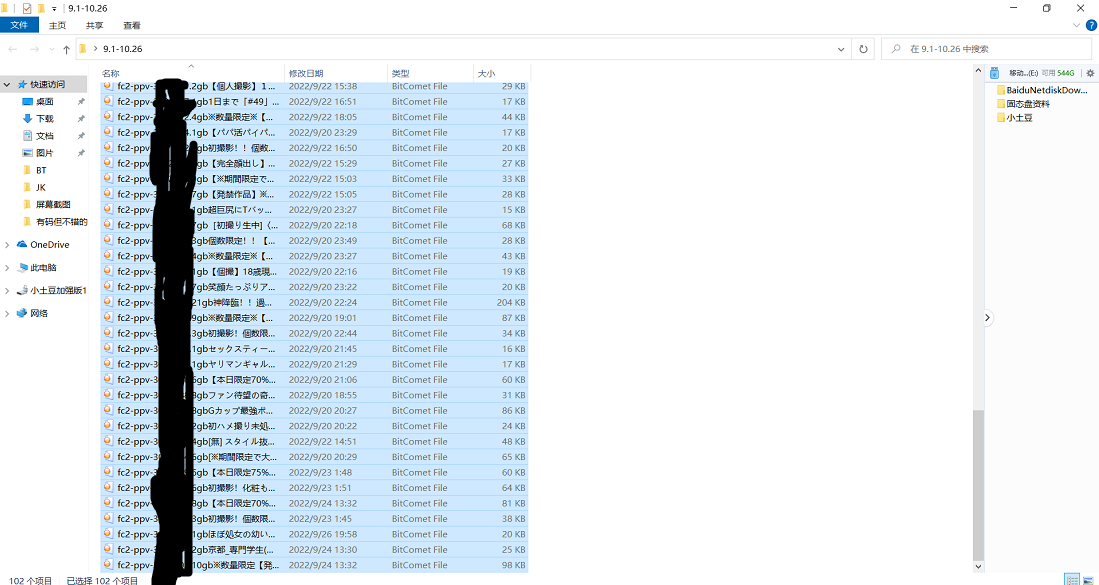Click the 小土豆加强版1 drive icon

pyautogui.click(x=21, y=291)
